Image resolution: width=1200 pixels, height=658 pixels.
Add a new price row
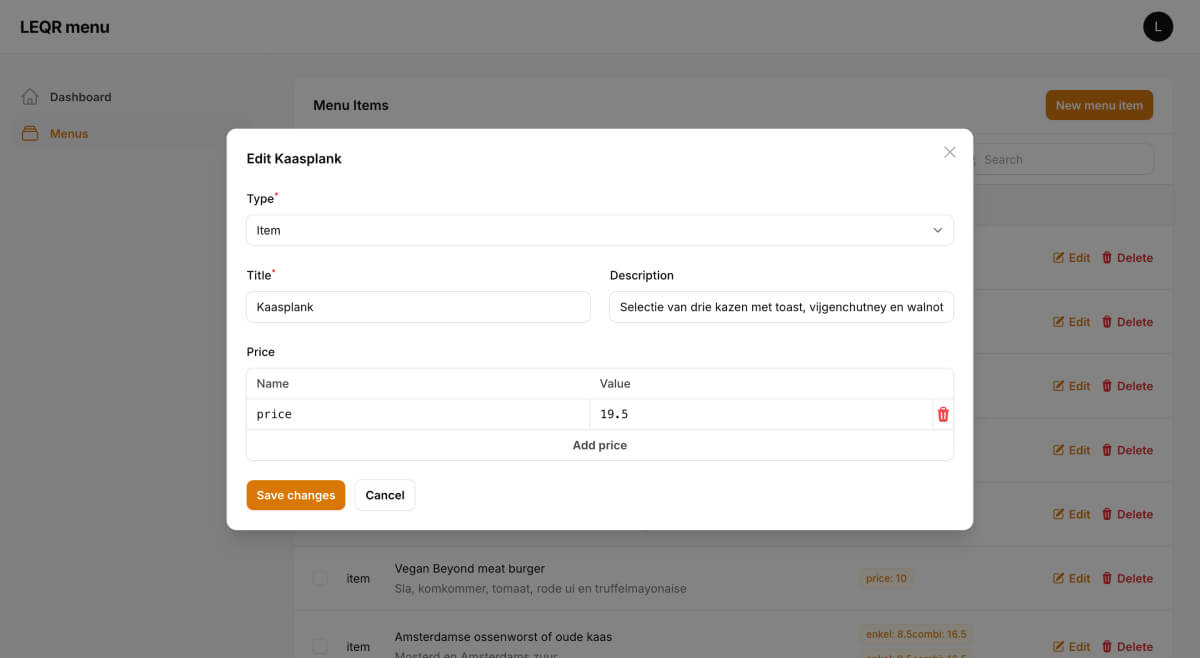(599, 445)
